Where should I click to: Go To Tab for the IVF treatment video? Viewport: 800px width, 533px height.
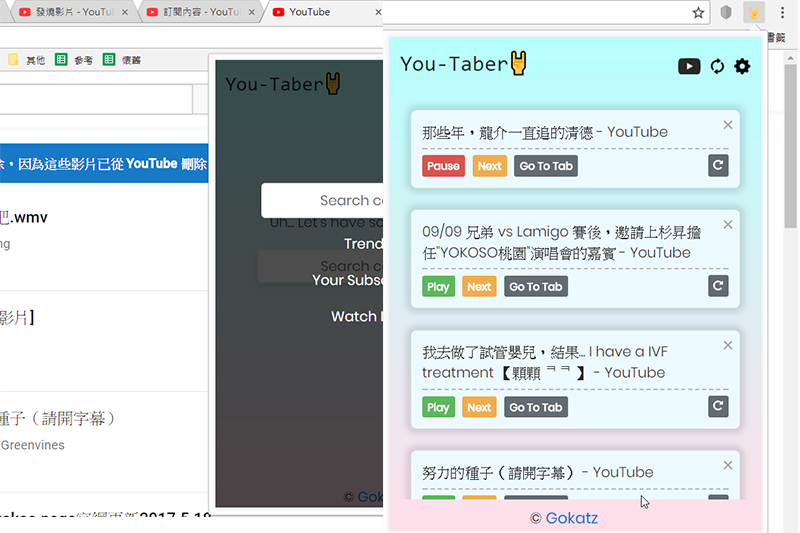pyautogui.click(x=536, y=407)
